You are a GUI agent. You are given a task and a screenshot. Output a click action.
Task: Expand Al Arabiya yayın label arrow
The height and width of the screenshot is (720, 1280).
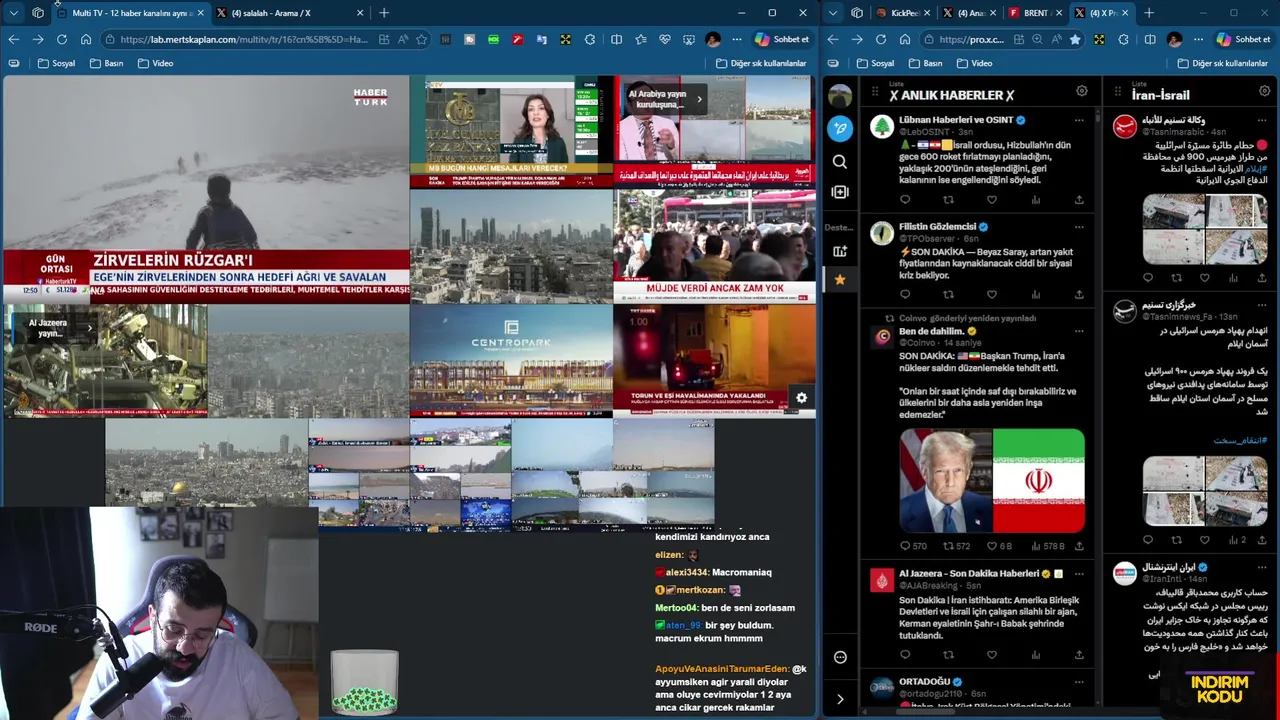tap(699, 99)
